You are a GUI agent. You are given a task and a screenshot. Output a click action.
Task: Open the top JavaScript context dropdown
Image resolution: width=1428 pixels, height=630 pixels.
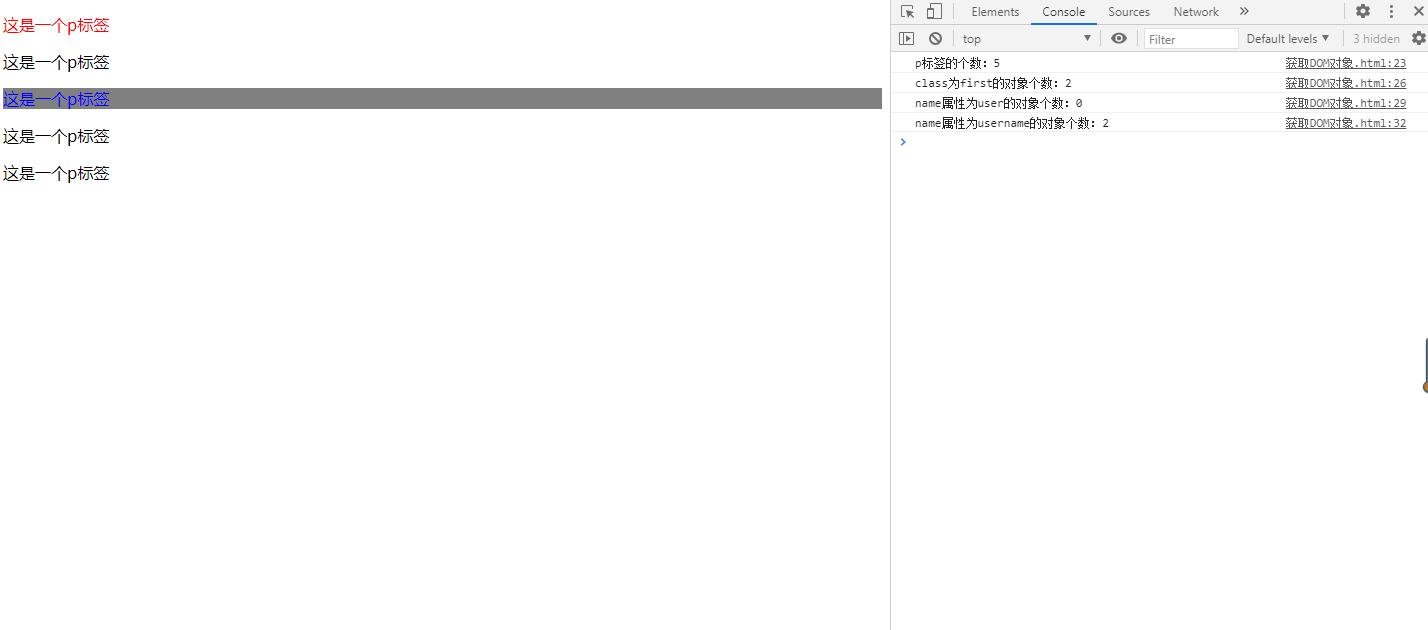1026,39
